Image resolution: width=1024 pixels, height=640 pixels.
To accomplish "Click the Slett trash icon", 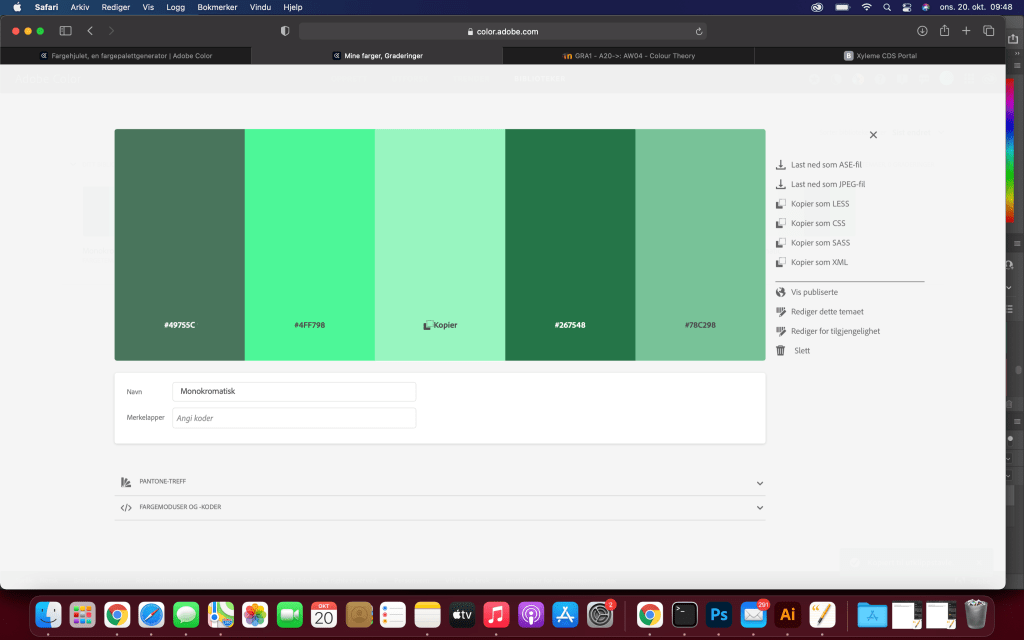I will tap(781, 351).
